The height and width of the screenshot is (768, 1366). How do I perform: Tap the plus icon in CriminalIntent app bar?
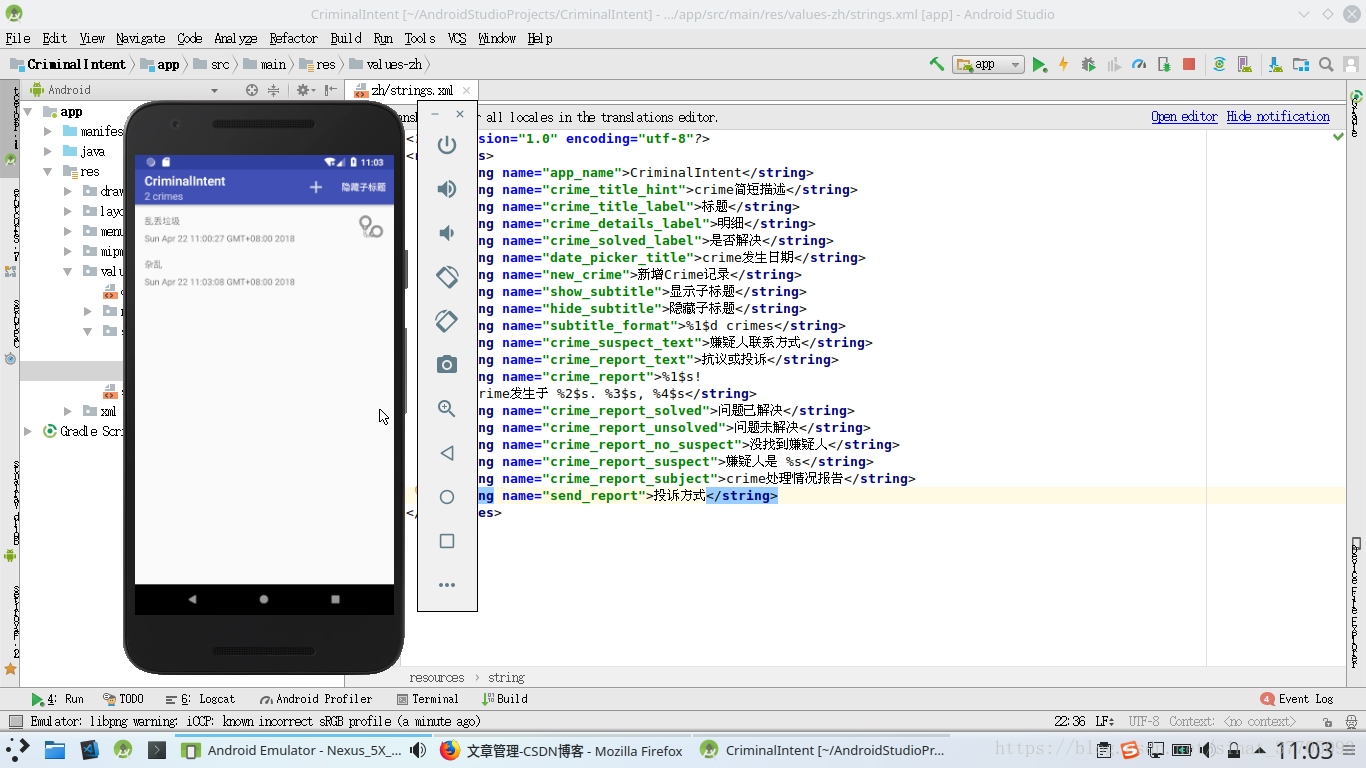pyautogui.click(x=316, y=188)
